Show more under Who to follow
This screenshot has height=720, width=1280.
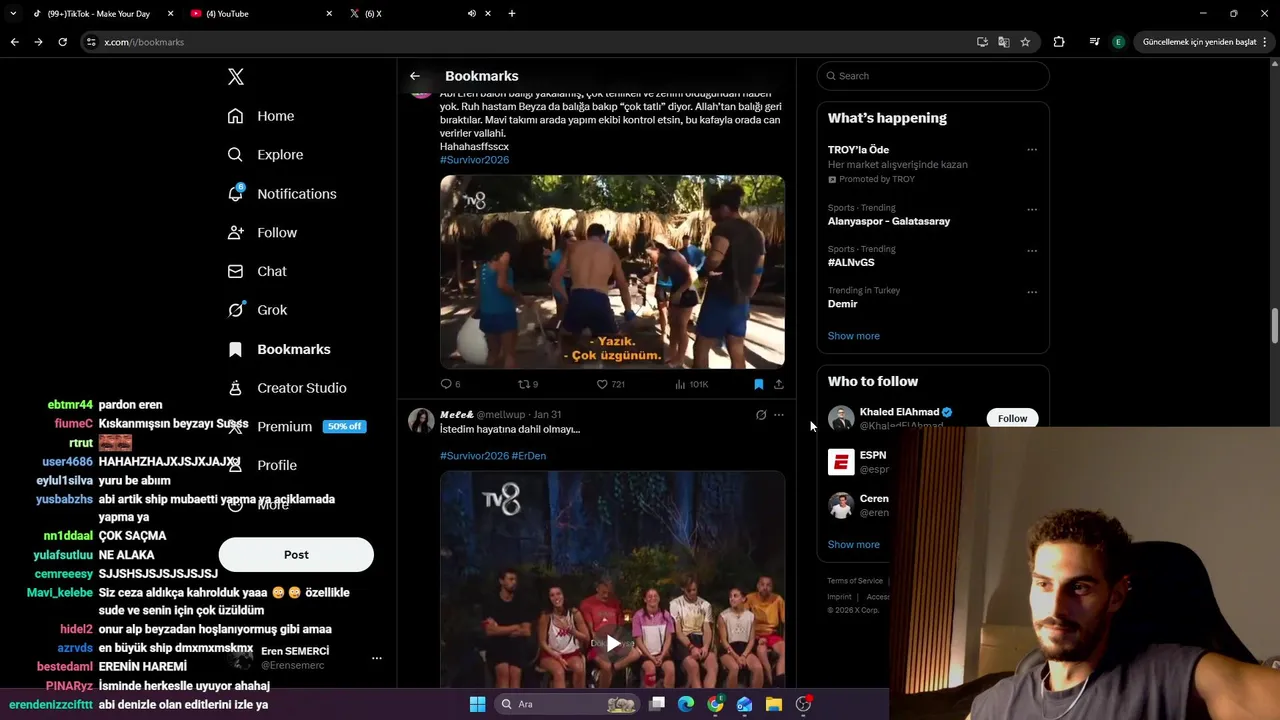853,545
